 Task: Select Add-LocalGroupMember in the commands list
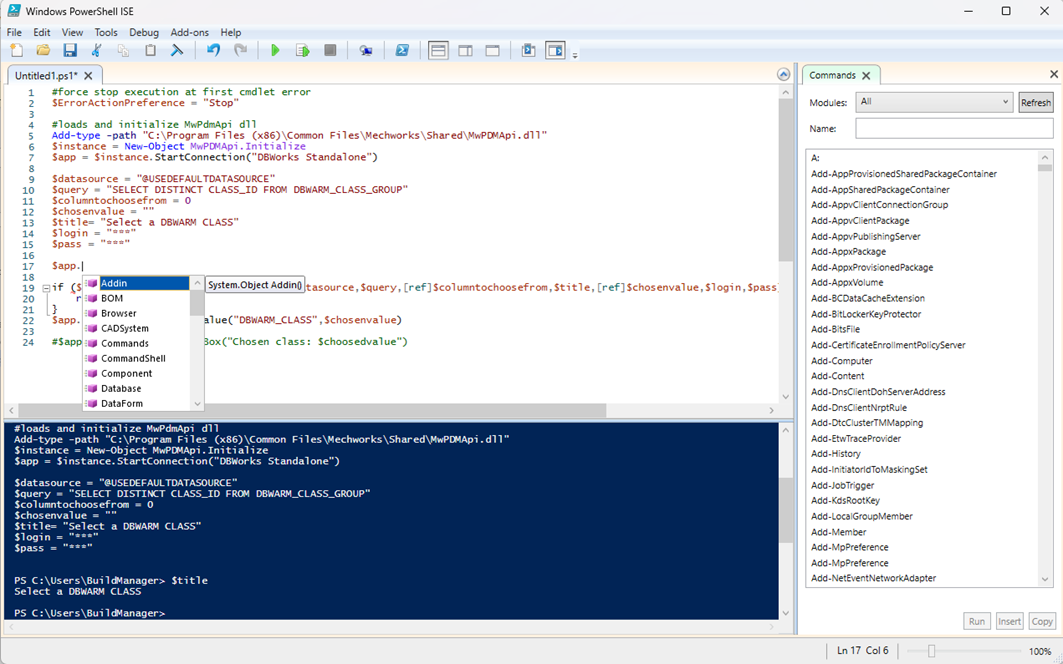click(x=862, y=516)
